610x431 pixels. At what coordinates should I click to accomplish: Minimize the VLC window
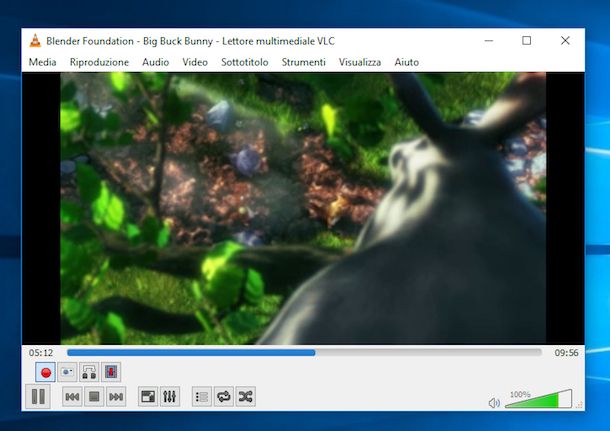click(x=489, y=40)
